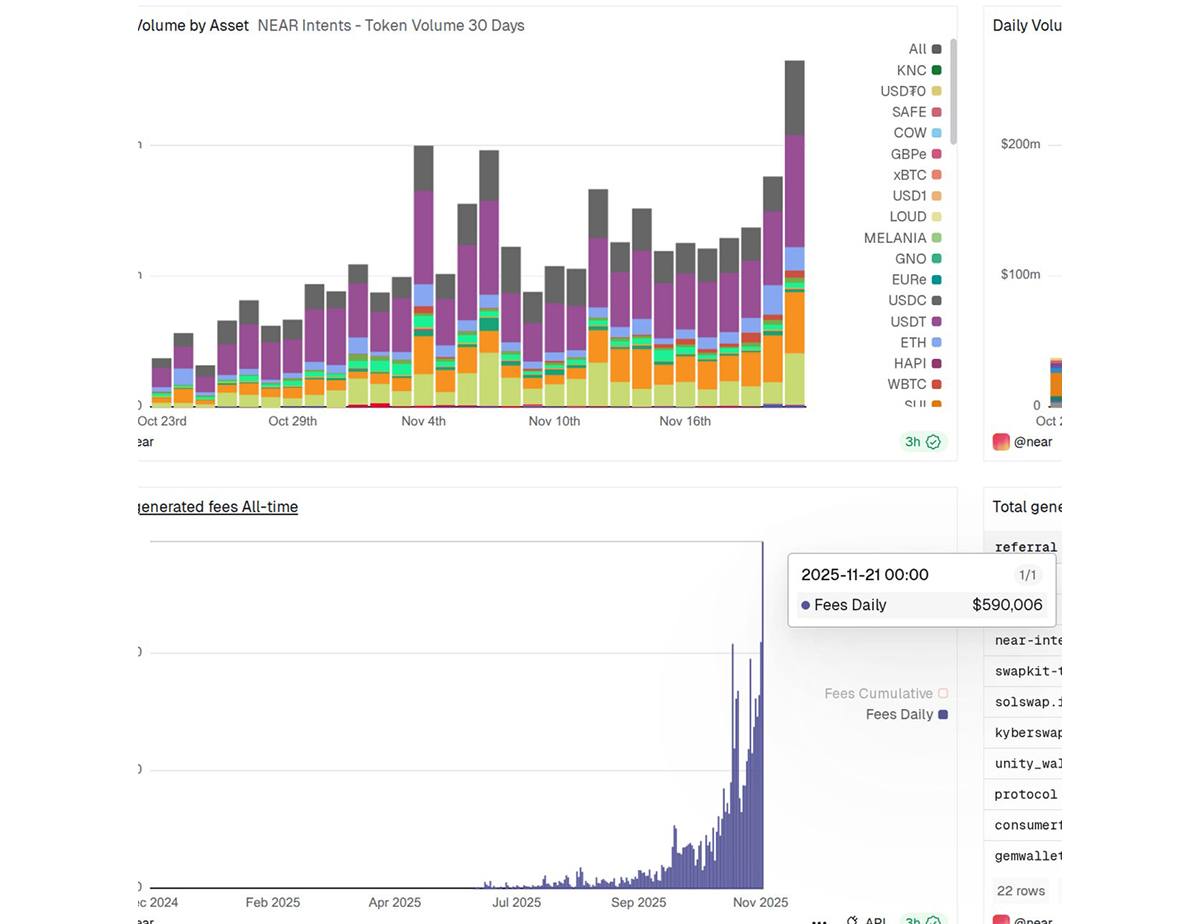1200x924 pixels.
Task: Toggle the xBTC legend entry
Action: (x=917, y=175)
